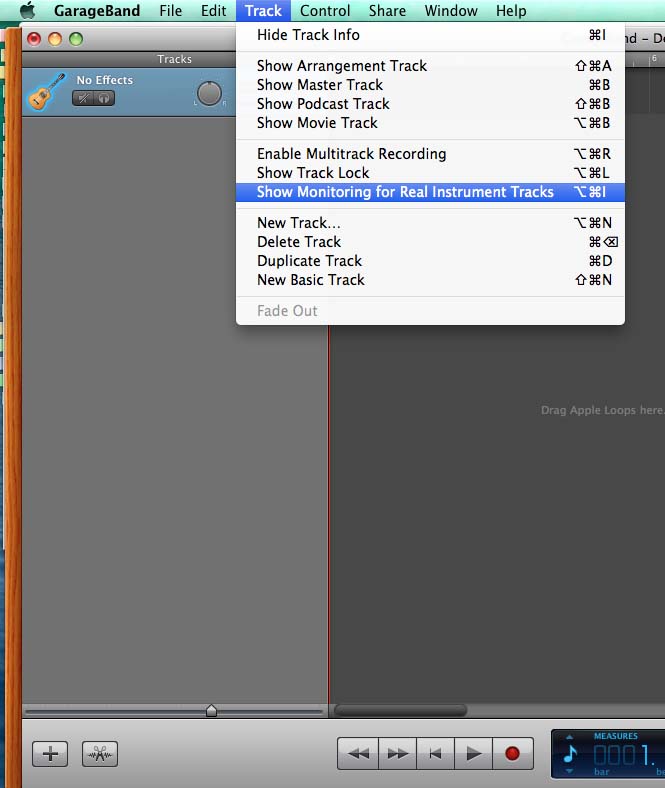Click the track pan knob

coord(209,93)
